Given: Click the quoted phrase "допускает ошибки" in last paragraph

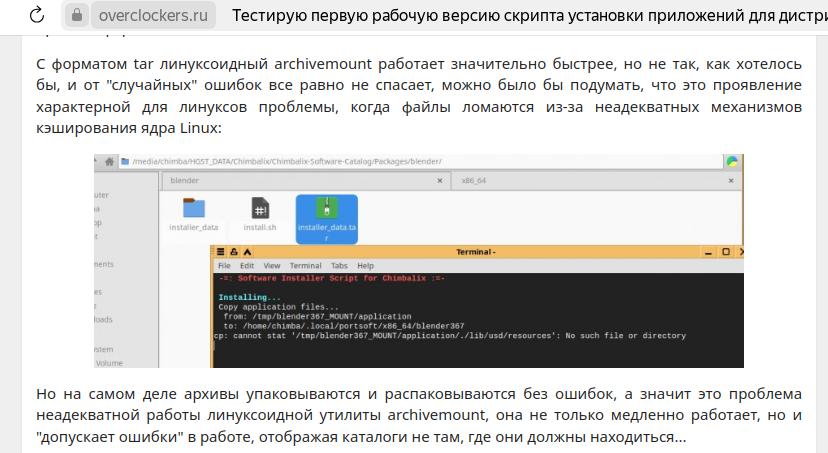Looking at the screenshot, I should tap(108, 437).
